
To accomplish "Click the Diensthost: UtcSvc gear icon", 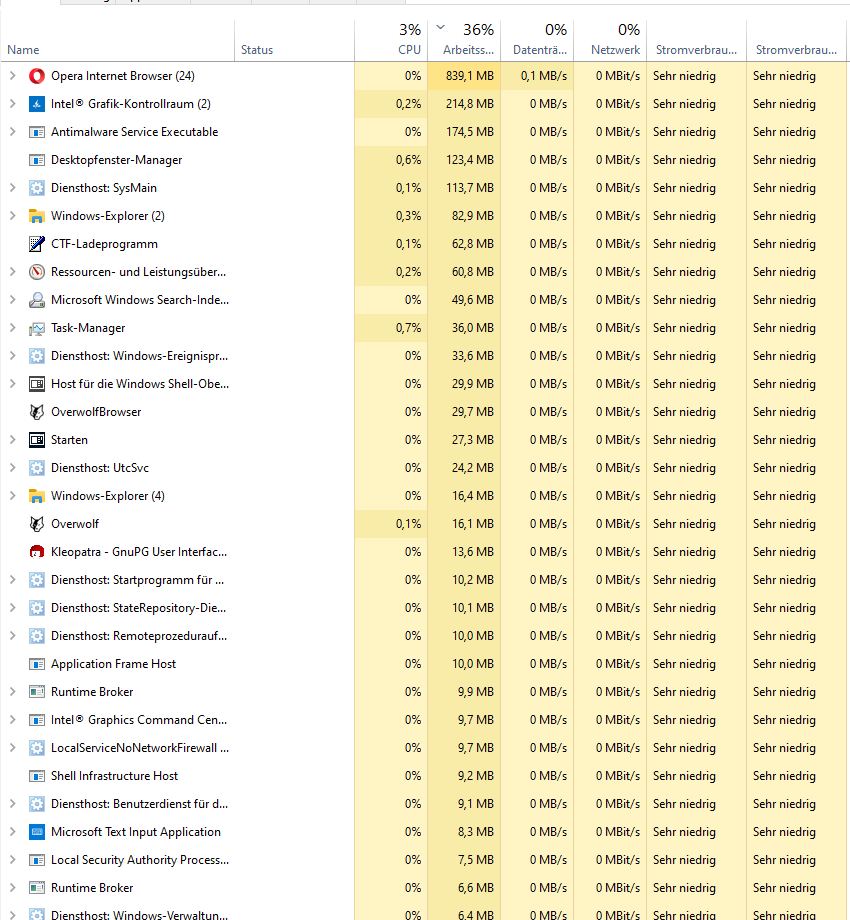I will (x=37, y=468).
